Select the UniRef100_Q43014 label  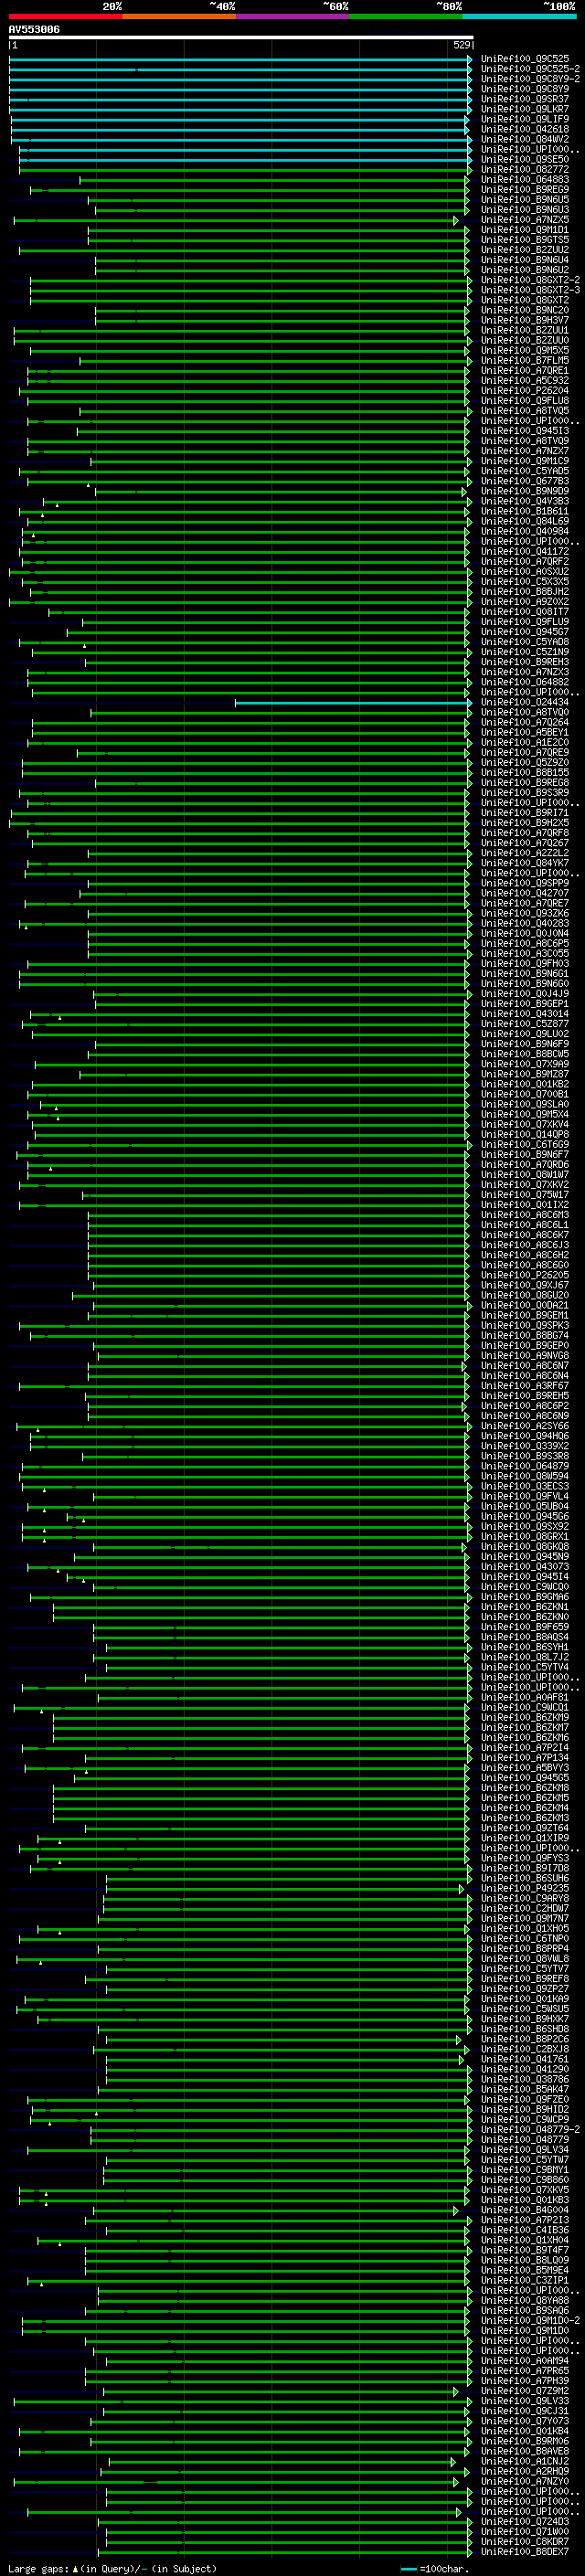525,1013
